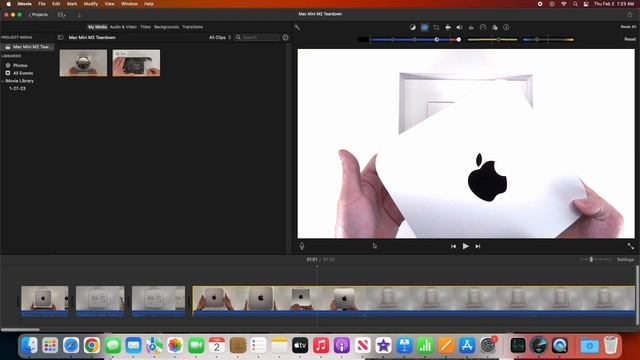640x360 pixels.
Task: Skip to the next clip
Action: click(478, 246)
